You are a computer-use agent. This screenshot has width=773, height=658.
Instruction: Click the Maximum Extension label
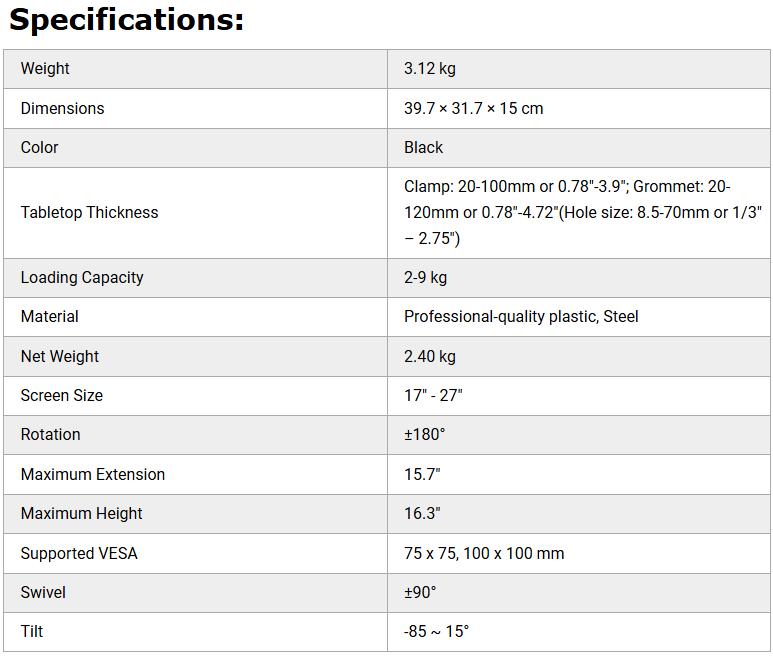pos(92,474)
